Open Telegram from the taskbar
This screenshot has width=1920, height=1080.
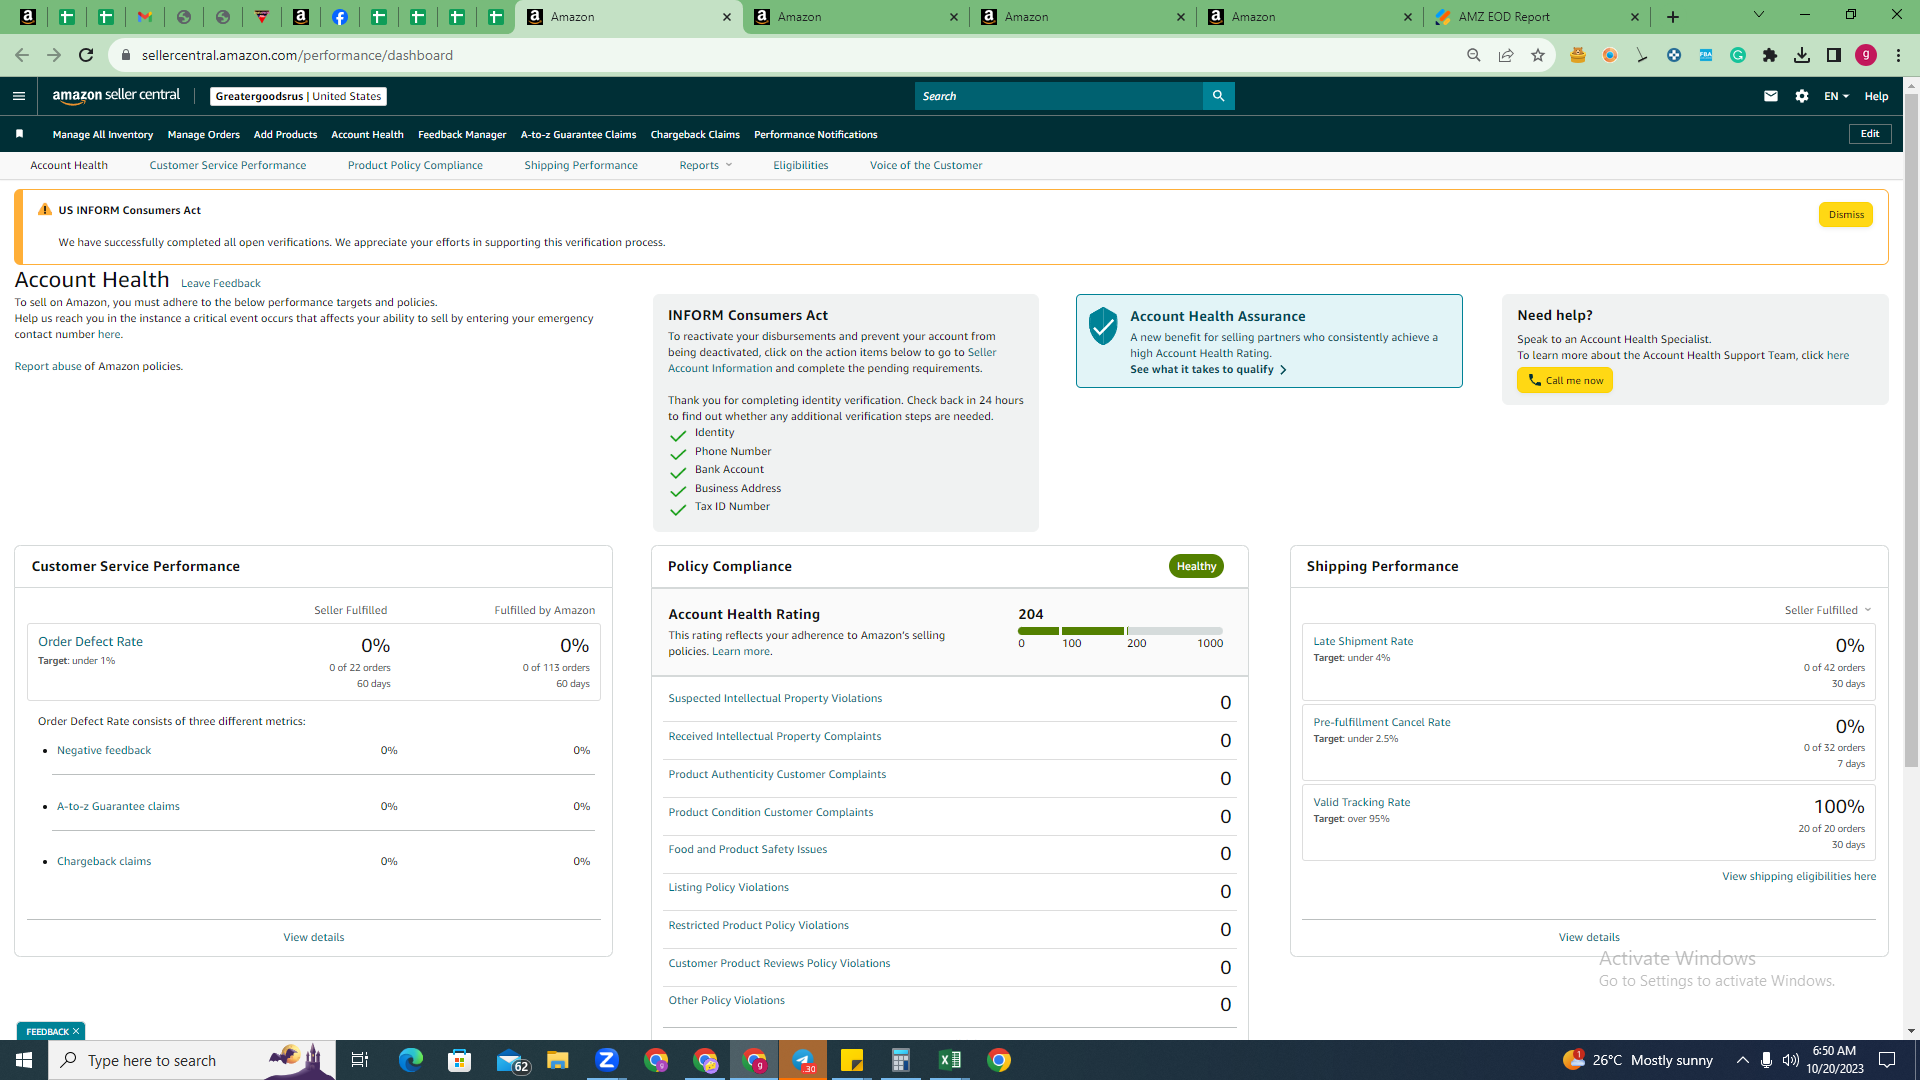tap(803, 1060)
